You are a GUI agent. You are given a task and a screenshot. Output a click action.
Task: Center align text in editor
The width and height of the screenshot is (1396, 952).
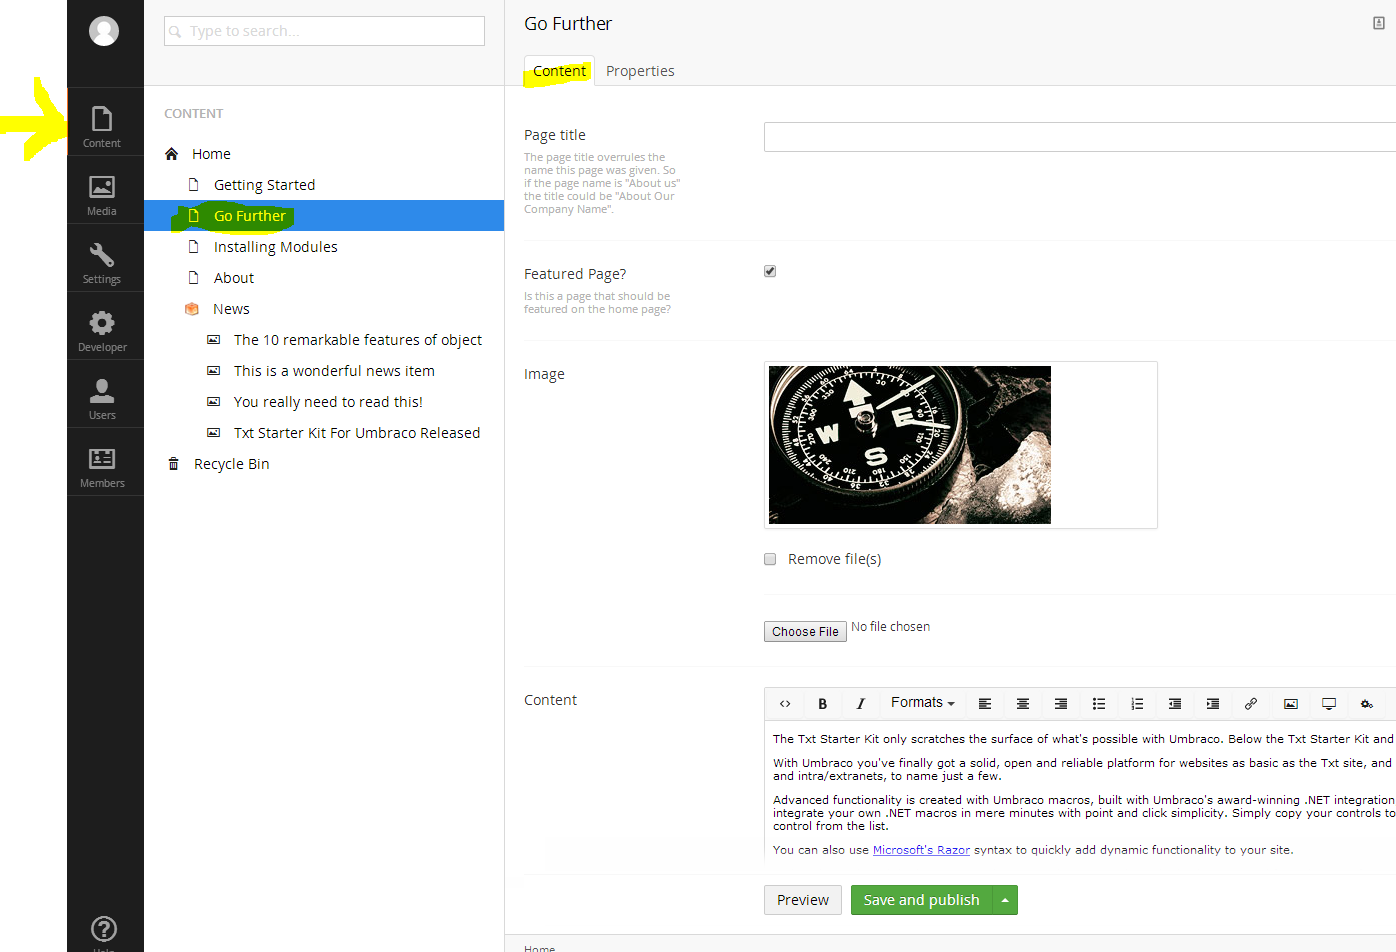pyautogui.click(x=1023, y=704)
